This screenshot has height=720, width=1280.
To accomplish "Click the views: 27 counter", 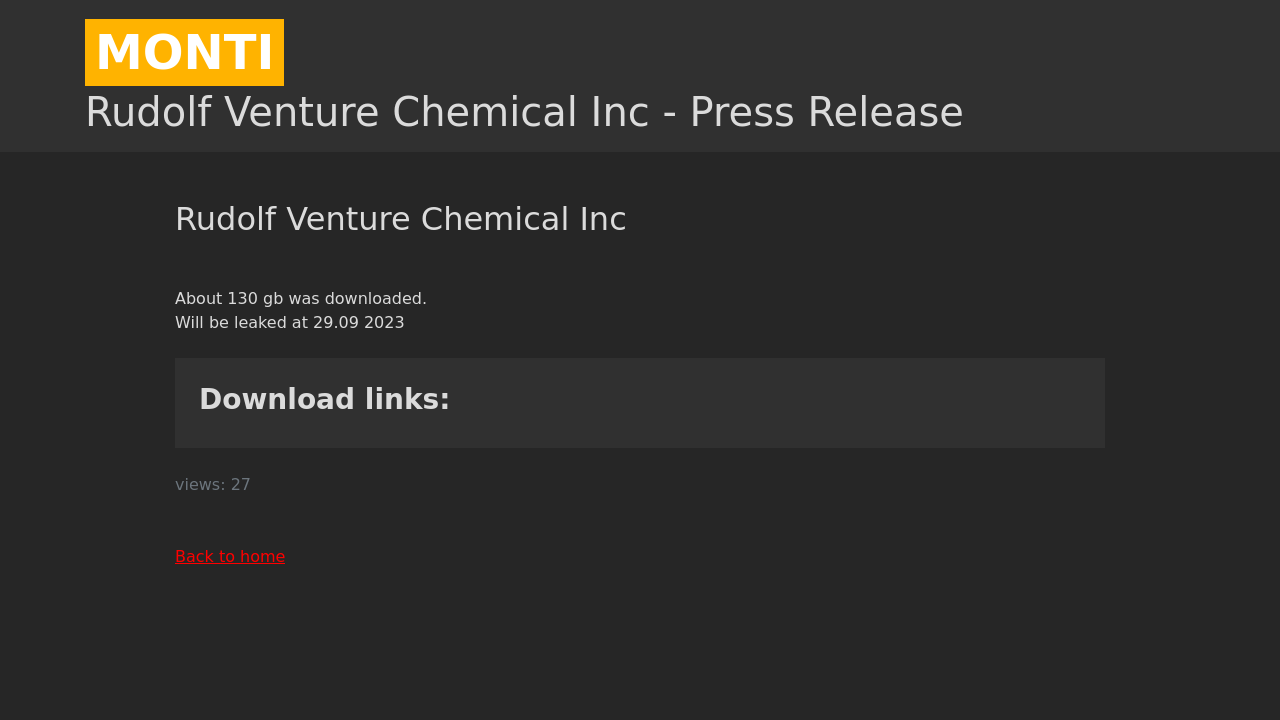I will (213, 485).
